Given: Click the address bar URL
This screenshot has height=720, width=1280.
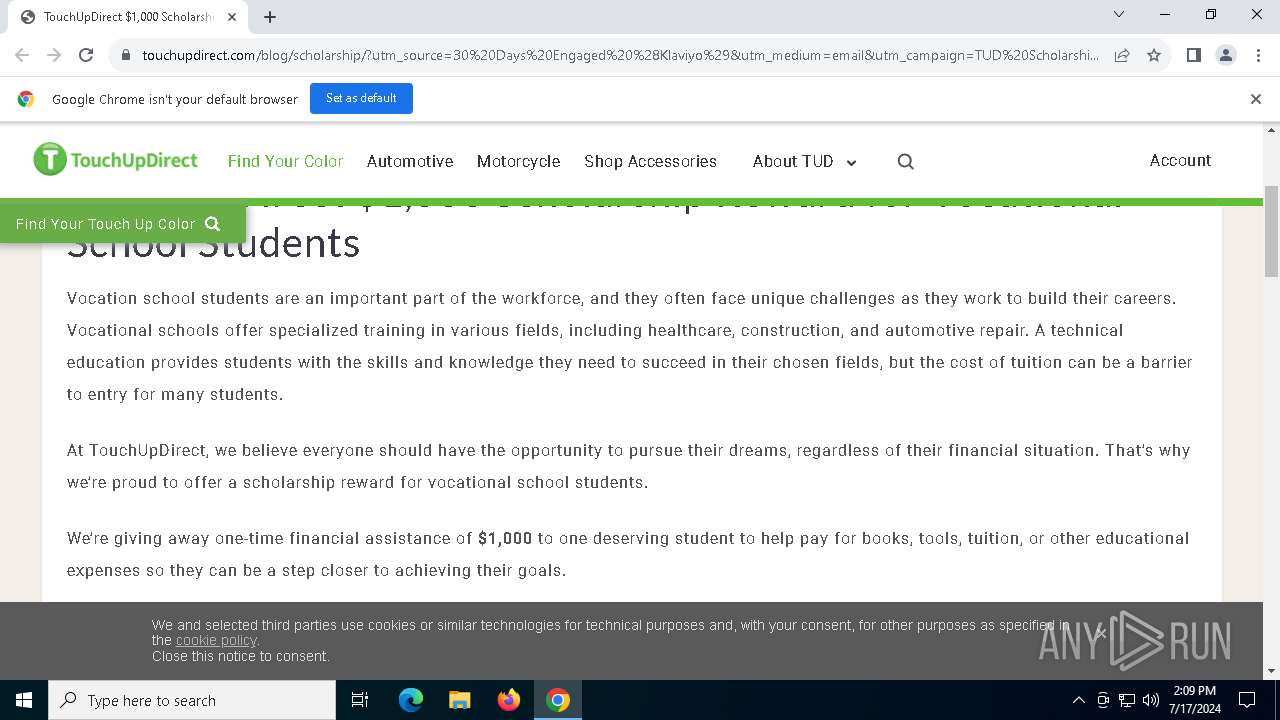Looking at the screenshot, I should point(620,55).
